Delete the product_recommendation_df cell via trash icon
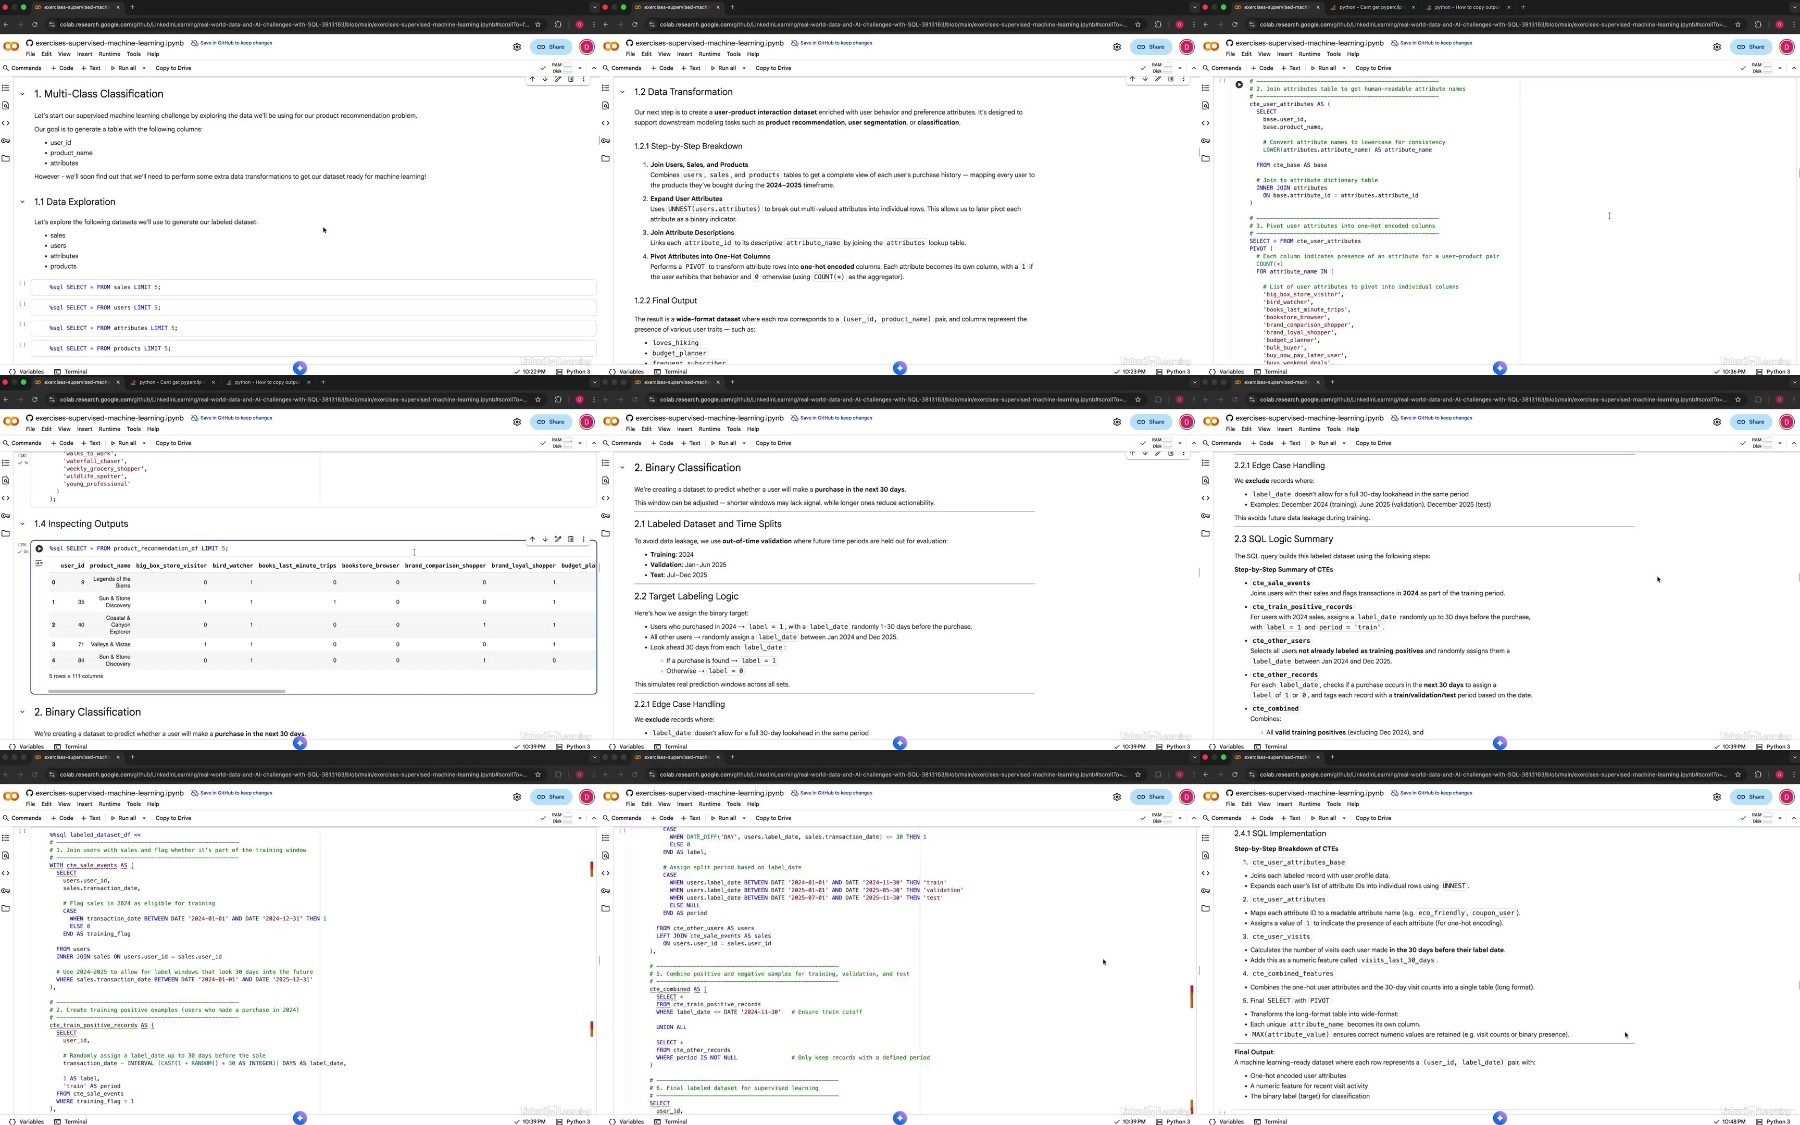 click(571, 539)
